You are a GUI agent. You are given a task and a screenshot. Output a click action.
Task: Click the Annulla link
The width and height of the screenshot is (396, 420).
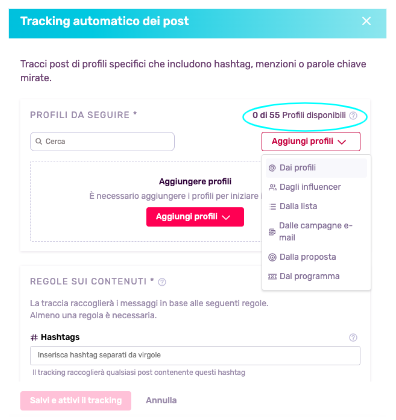161,400
